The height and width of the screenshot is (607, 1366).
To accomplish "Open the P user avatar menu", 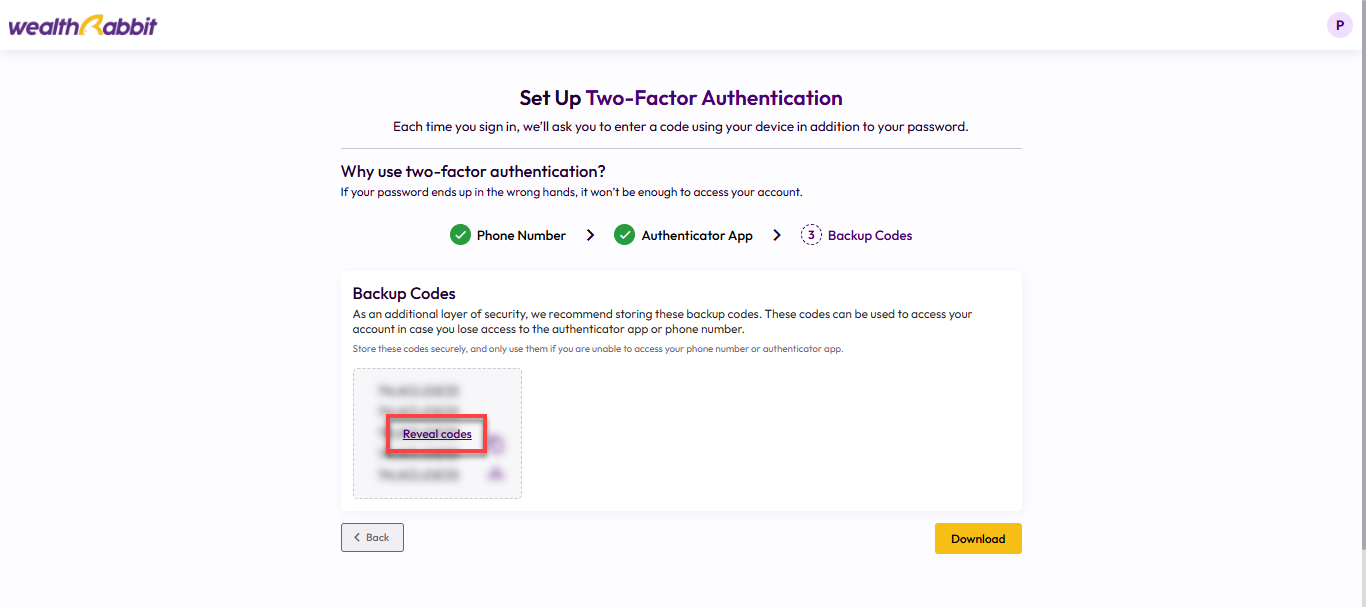I will (1340, 25).
